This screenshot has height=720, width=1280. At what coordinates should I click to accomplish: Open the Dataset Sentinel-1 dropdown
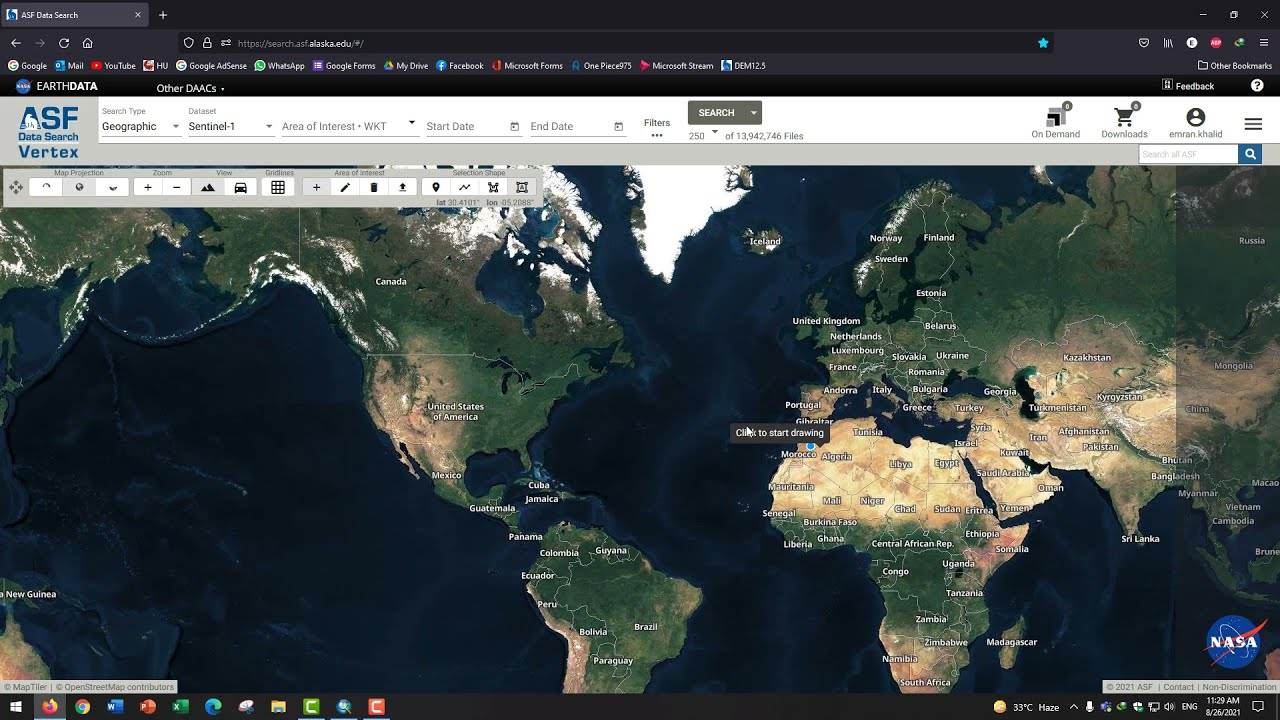click(231, 126)
